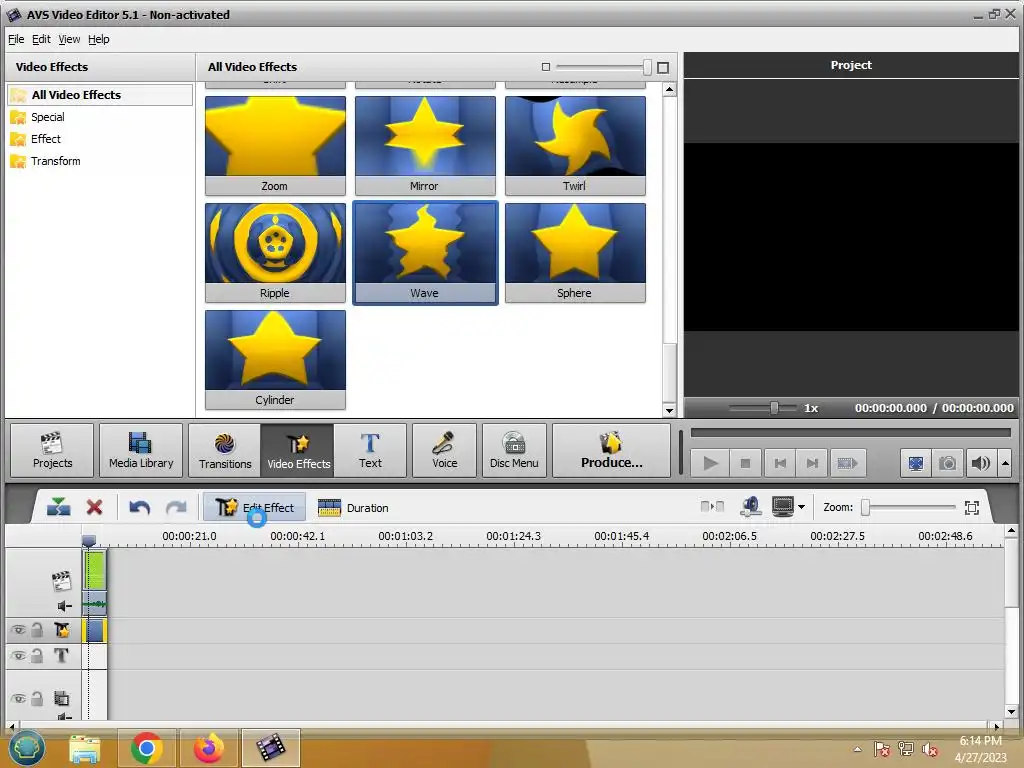Image resolution: width=1024 pixels, height=768 pixels.
Task: Toggle visibility eye of video effects track
Action: pos(18,630)
